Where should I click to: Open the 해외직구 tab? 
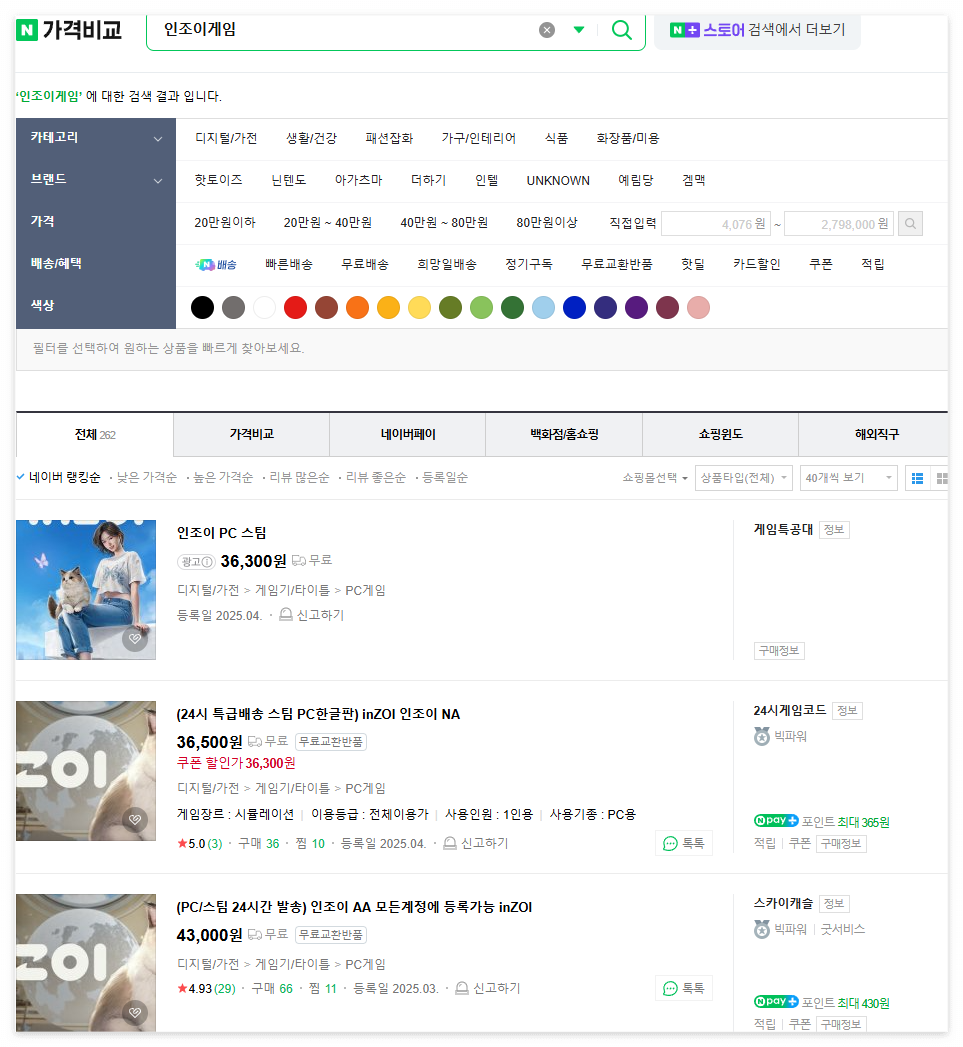tap(874, 435)
